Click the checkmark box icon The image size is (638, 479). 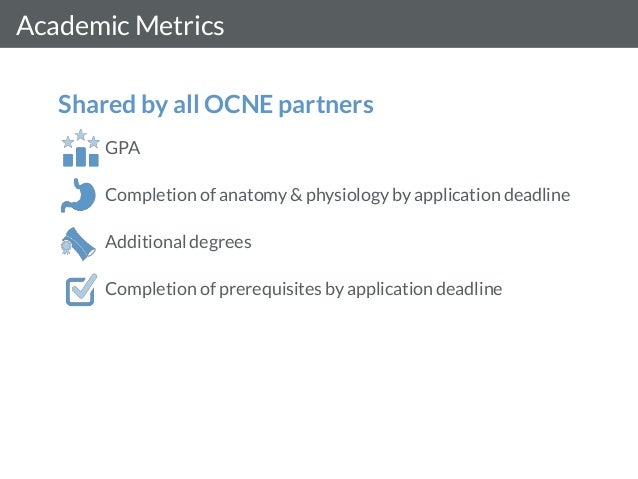81,289
